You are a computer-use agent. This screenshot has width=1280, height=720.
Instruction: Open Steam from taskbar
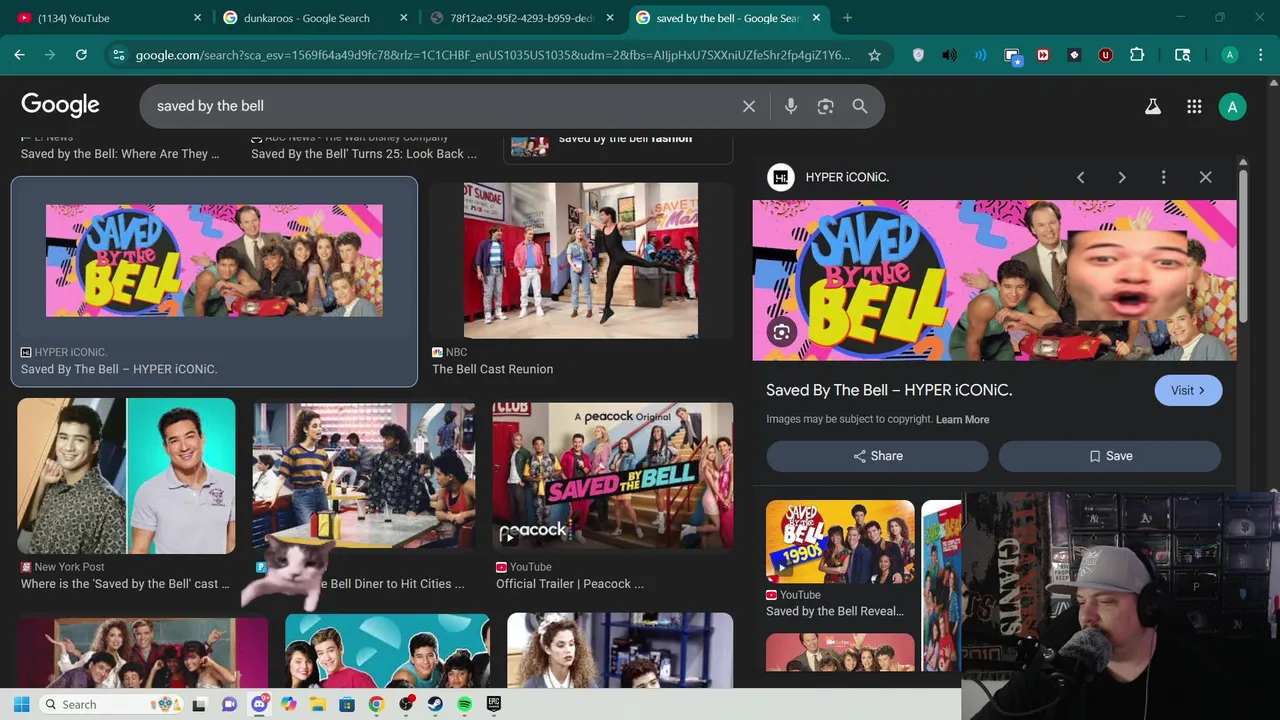pyautogui.click(x=435, y=704)
